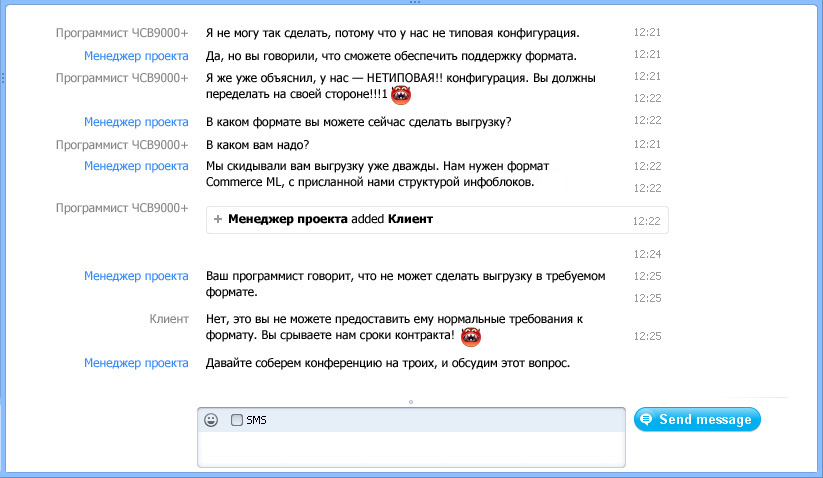This screenshot has height=478, width=823.
Task: Click the angry emoticon in Клиент's message
Action: [x=470, y=336]
